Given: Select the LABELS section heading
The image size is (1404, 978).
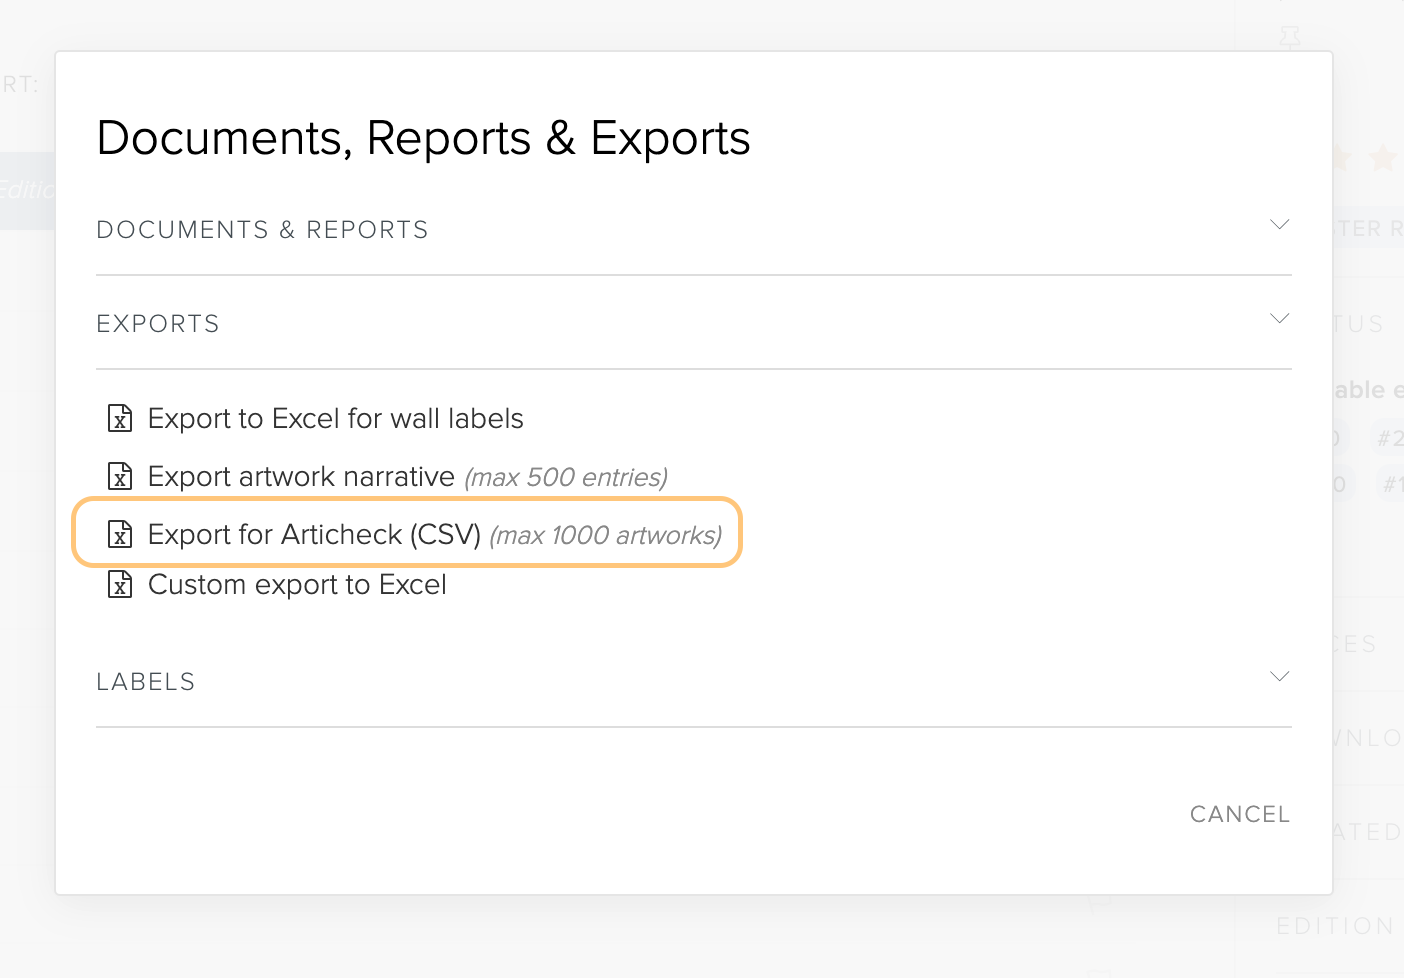Looking at the screenshot, I should pos(146,682).
